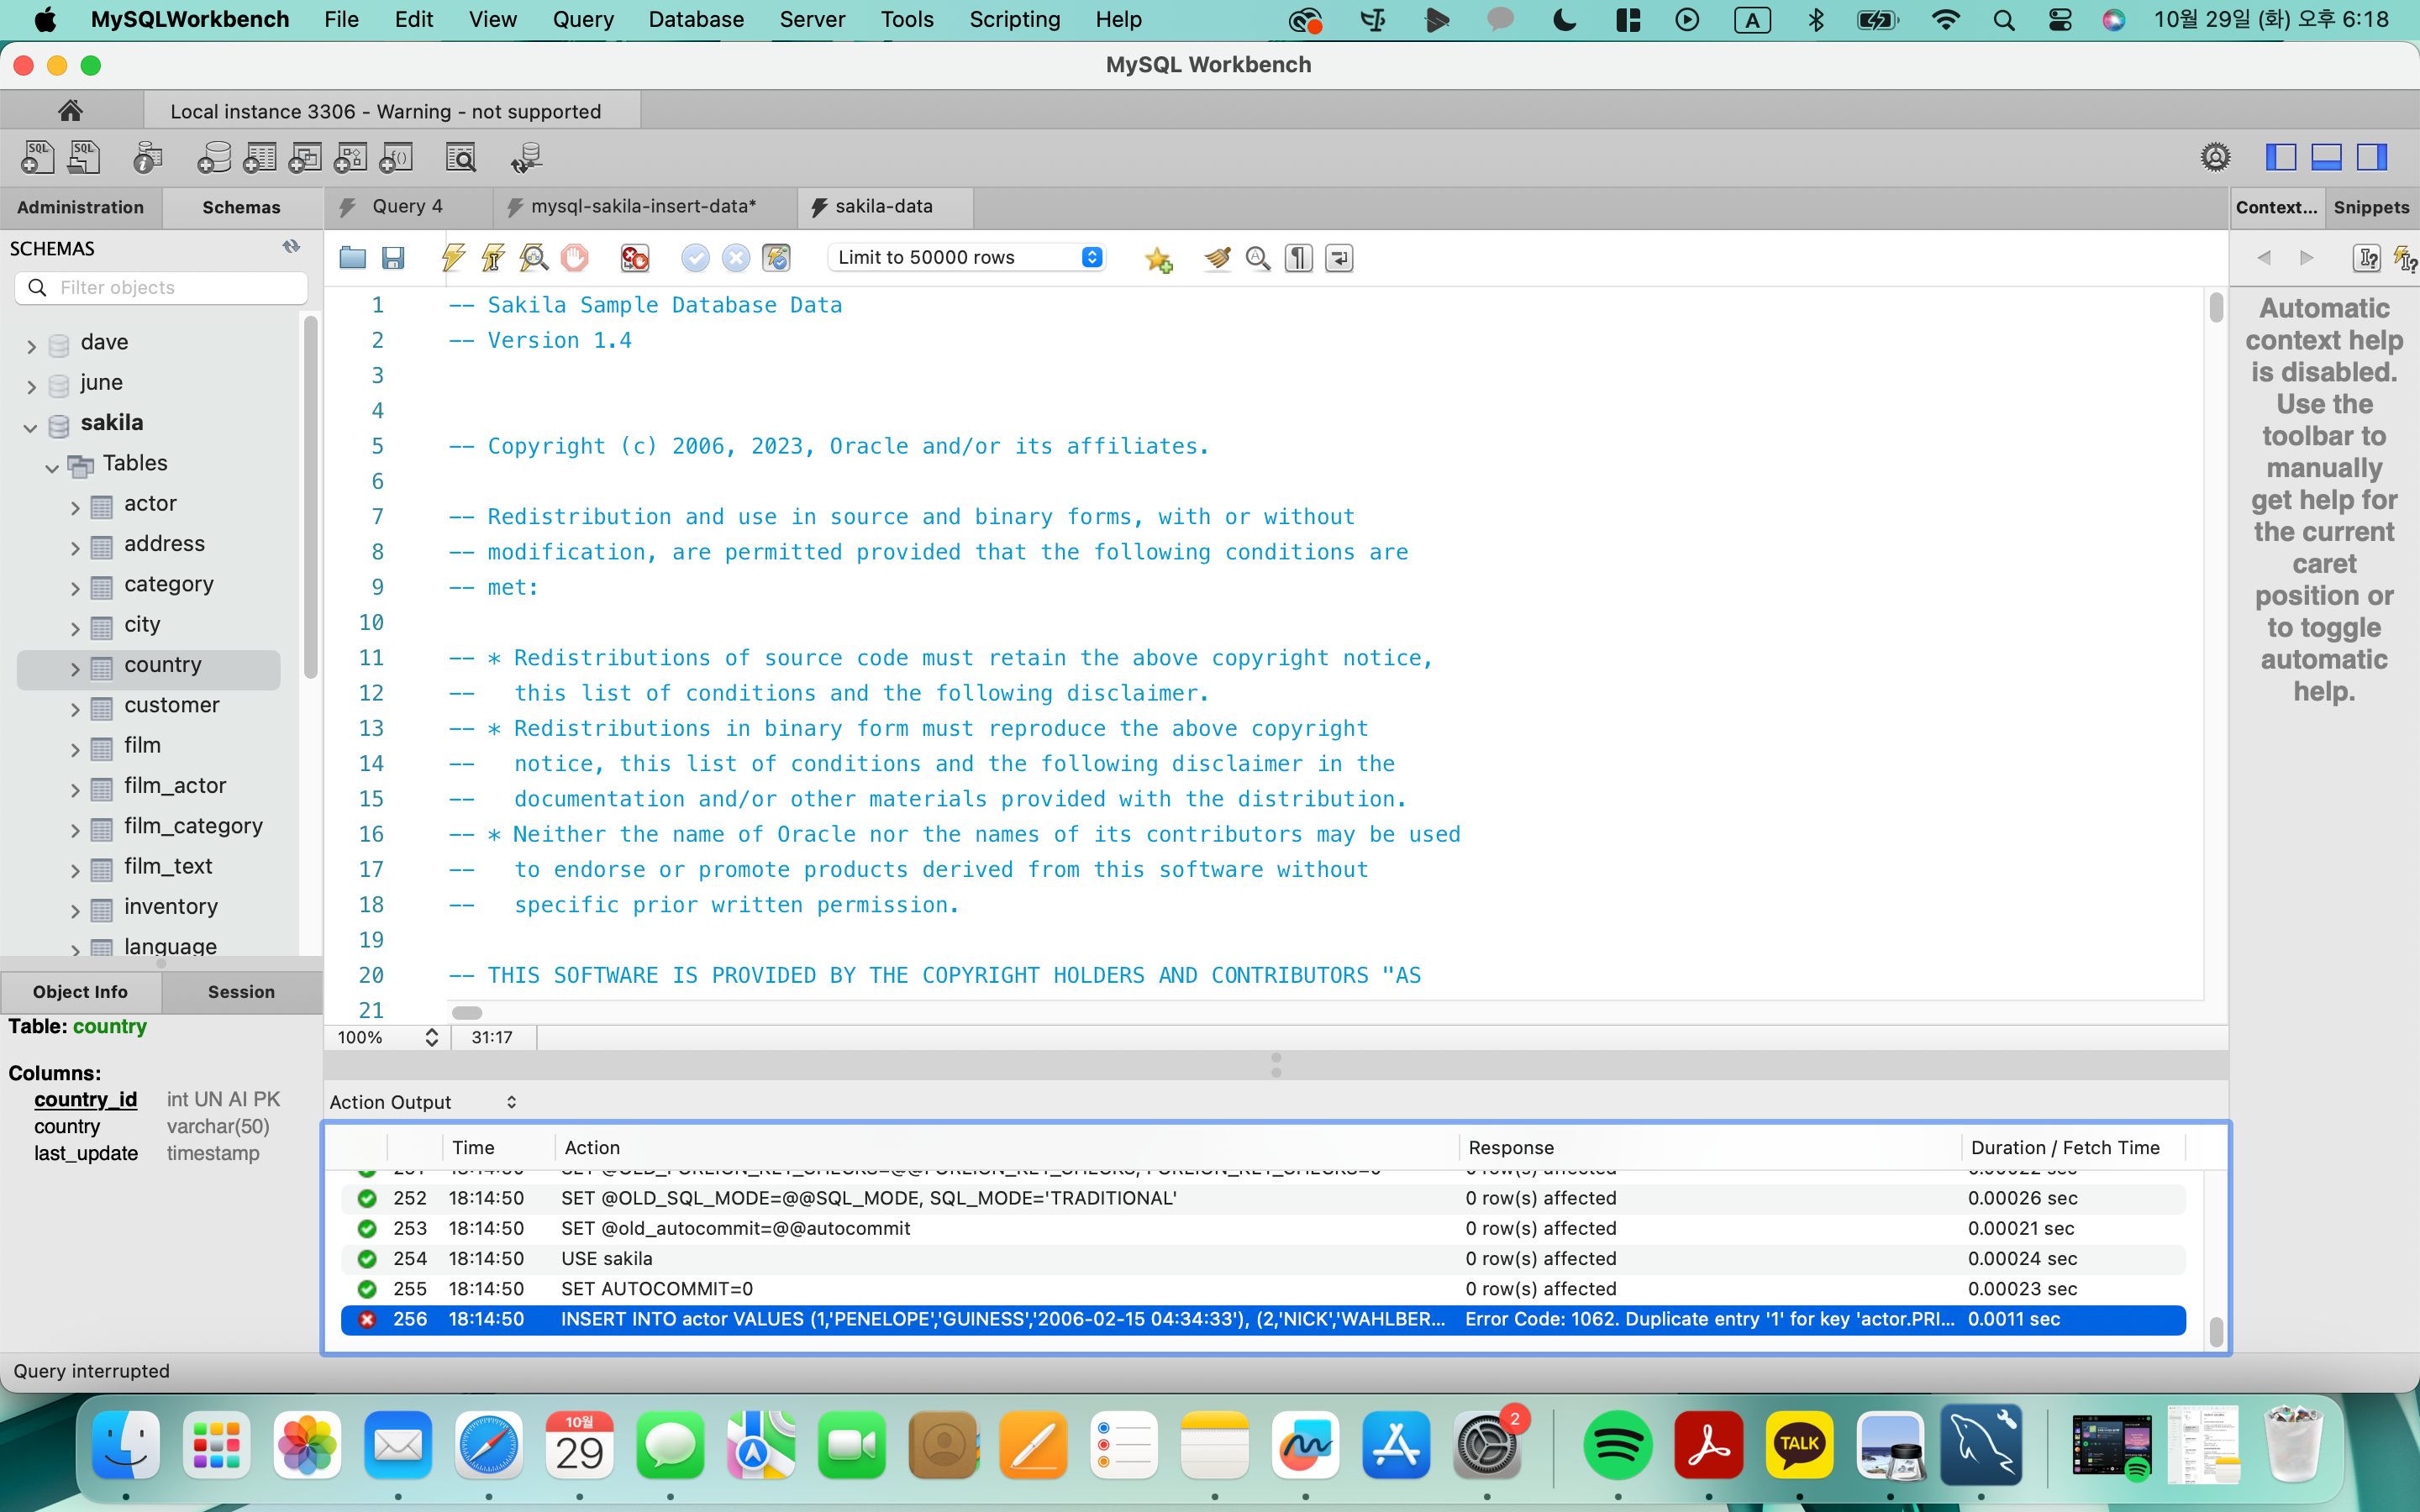Create a new stored procedure icon
The height and width of the screenshot is (1512, 2420).
coord(351,157)
